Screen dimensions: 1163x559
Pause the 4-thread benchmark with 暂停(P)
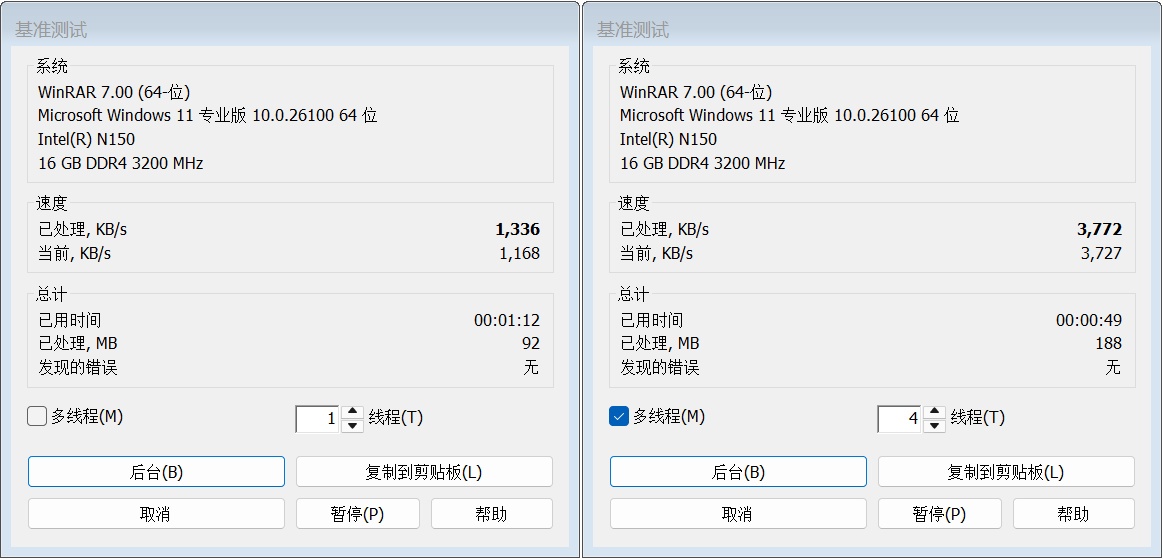940,514
